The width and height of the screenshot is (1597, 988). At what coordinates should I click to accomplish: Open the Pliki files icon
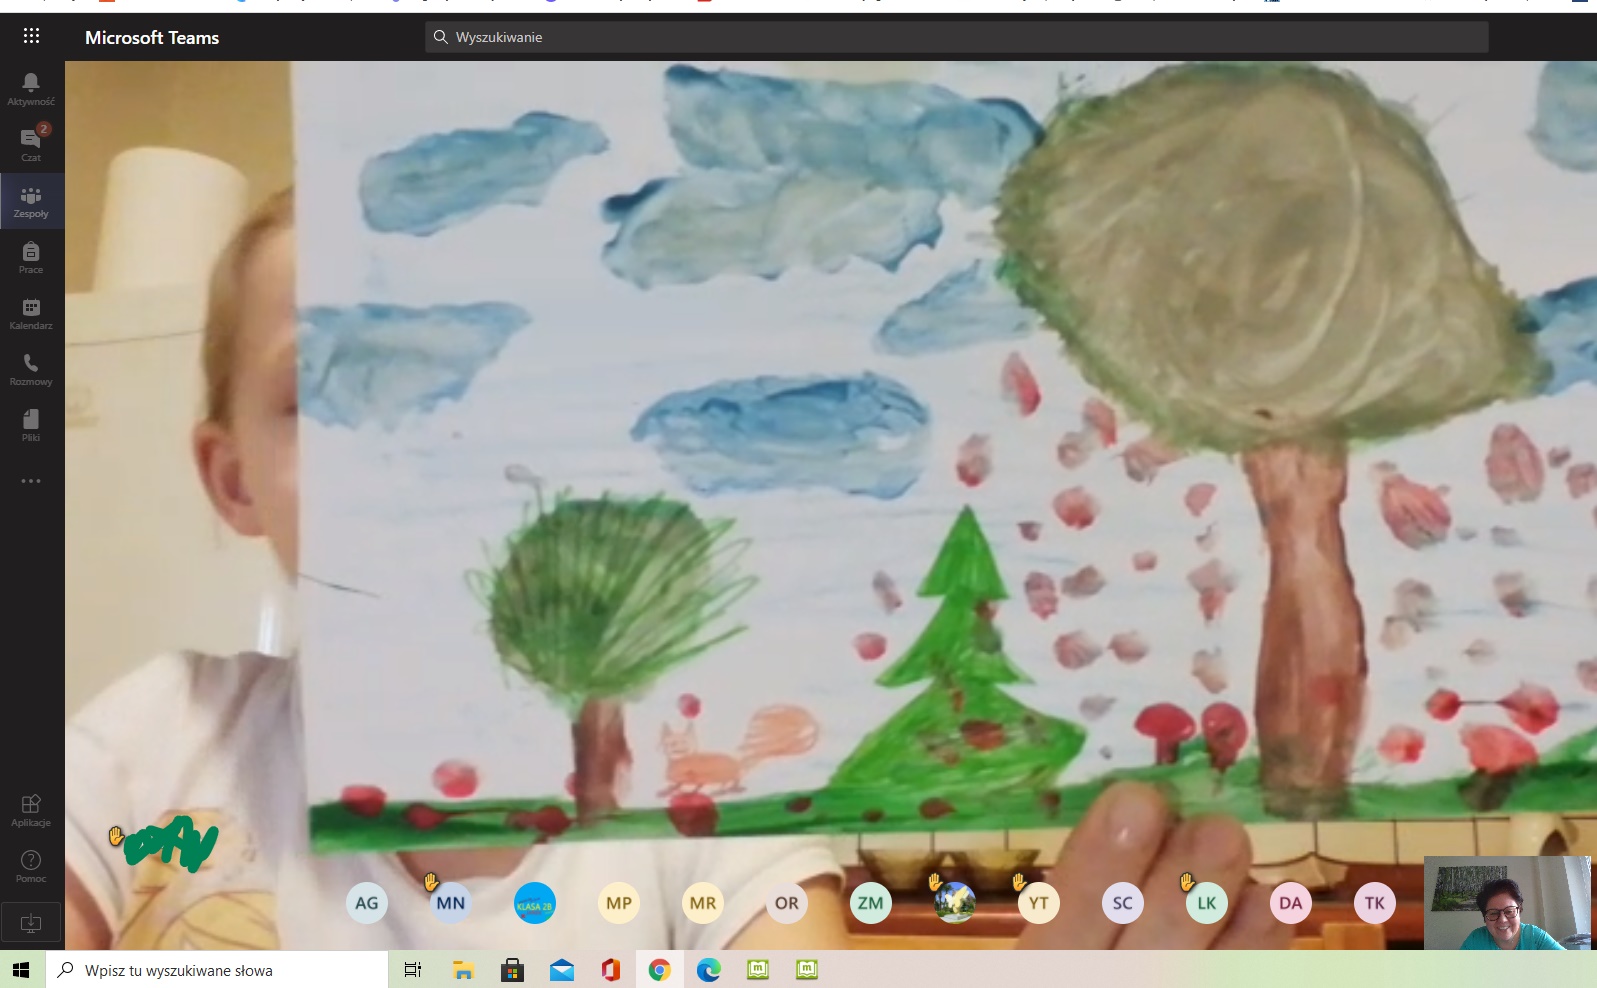coord(31,425)
